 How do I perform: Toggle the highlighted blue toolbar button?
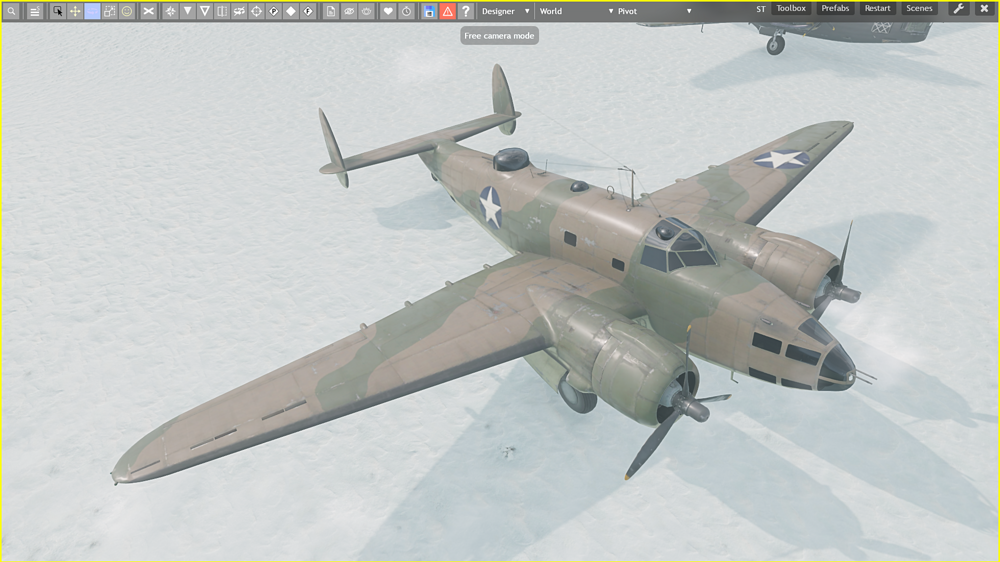[x=92, y=11]
